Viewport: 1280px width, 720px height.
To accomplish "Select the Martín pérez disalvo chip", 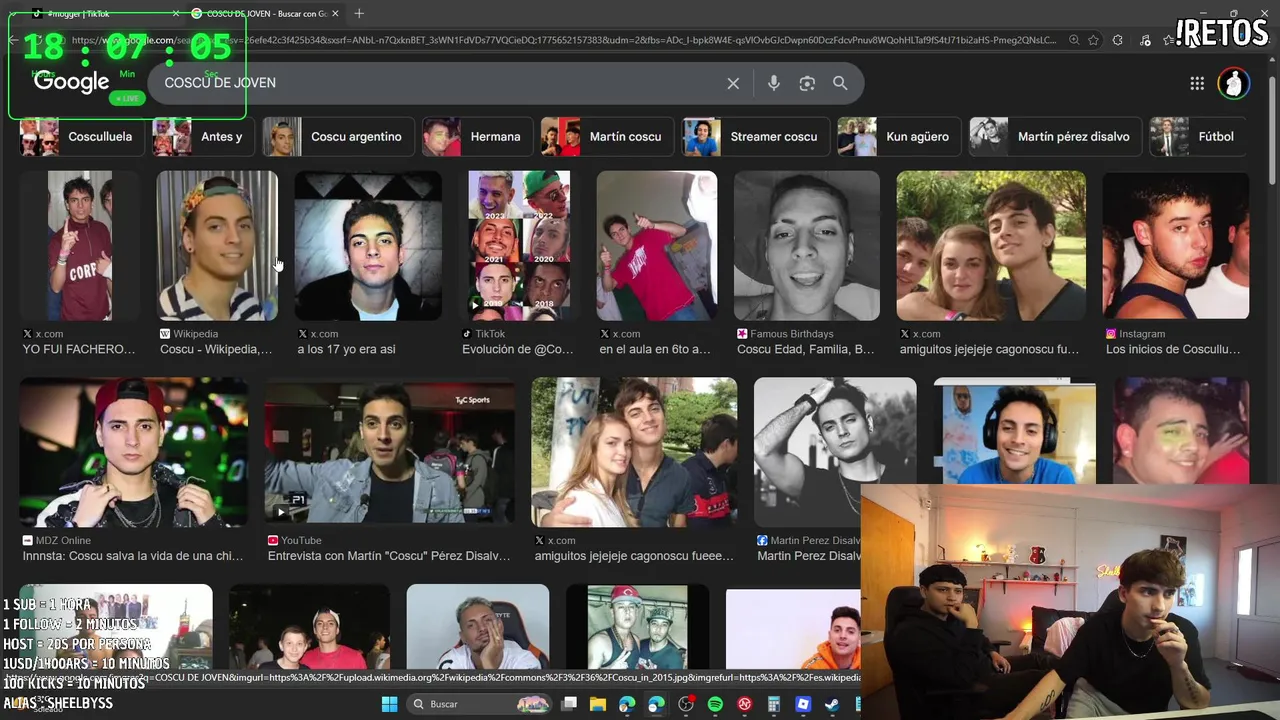I will [x=1053, y=137].
